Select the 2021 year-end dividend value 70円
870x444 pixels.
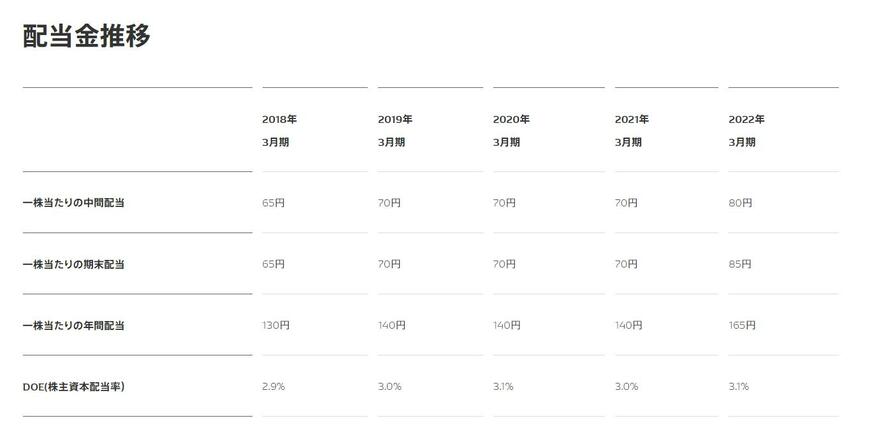pyautogui.click(x=626, y=265)
